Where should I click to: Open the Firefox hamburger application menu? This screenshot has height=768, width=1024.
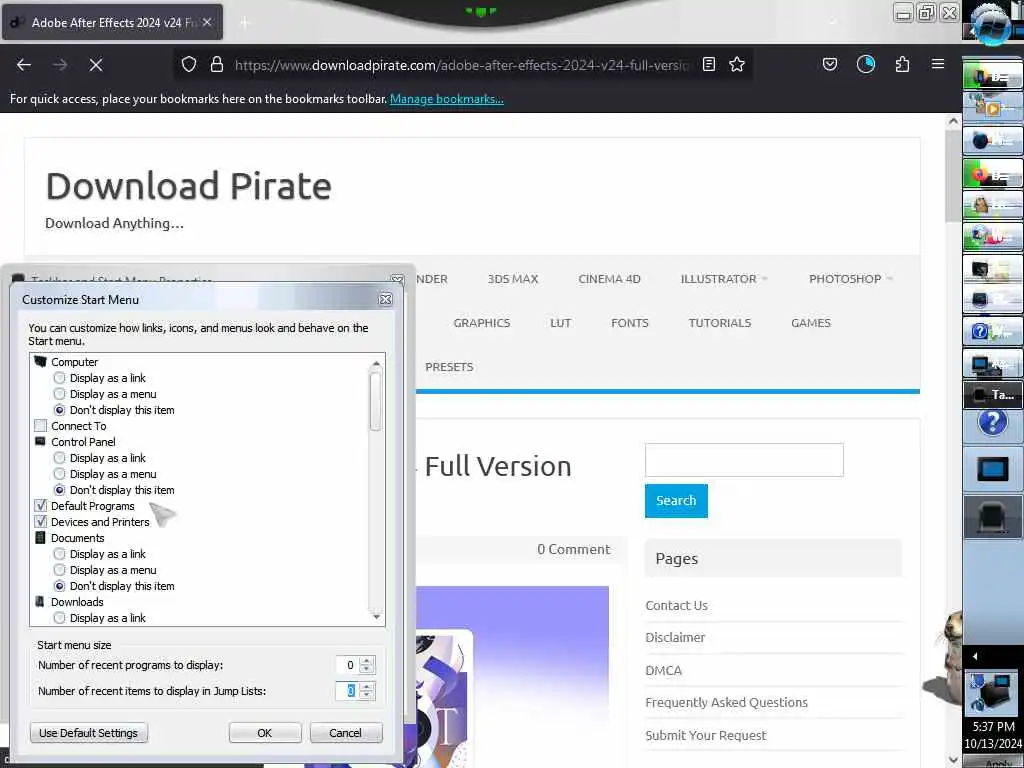click(938, 64)
